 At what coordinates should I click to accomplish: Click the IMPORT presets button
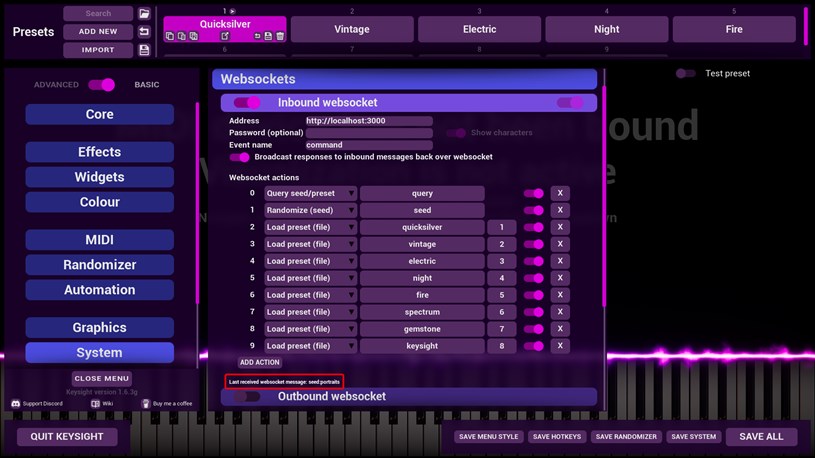98,50
